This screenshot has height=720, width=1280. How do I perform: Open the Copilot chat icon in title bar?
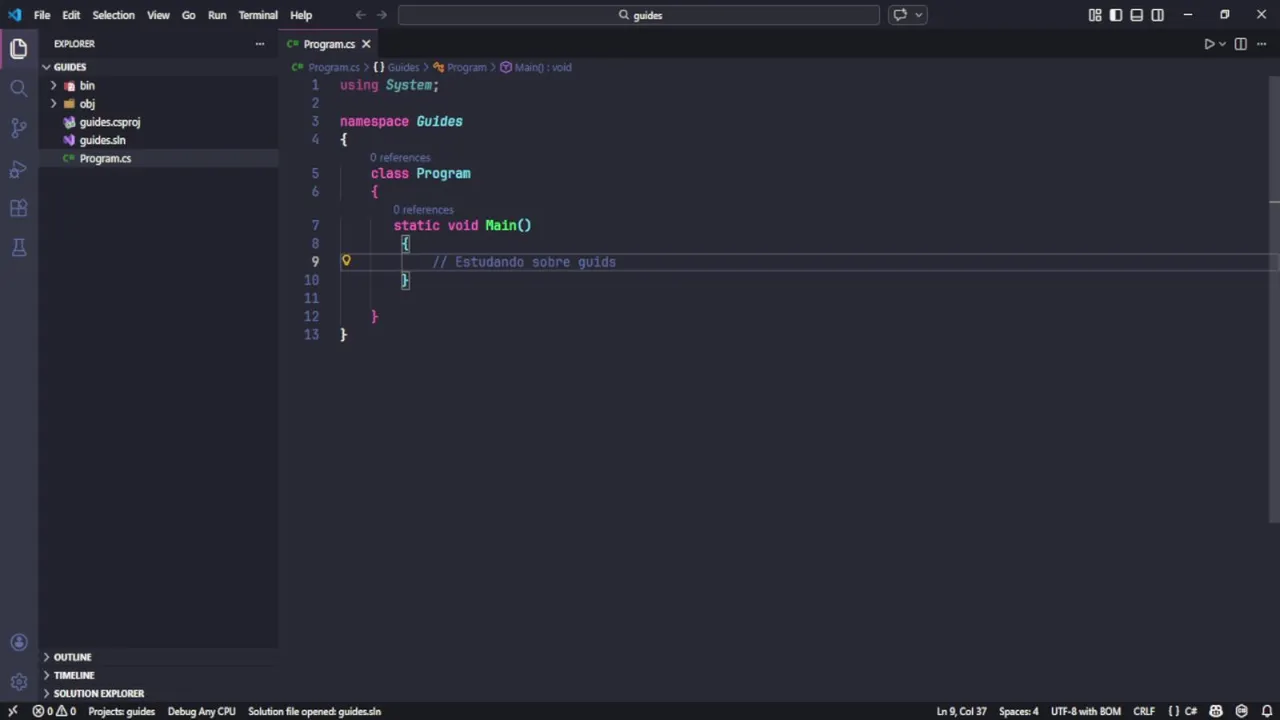click(x=900, y=15)
